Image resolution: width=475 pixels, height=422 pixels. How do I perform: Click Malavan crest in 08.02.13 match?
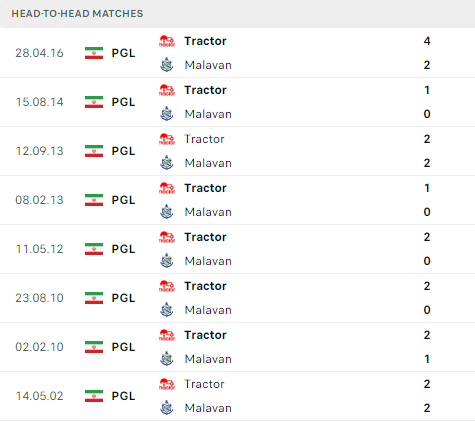(x=167, y=212)
